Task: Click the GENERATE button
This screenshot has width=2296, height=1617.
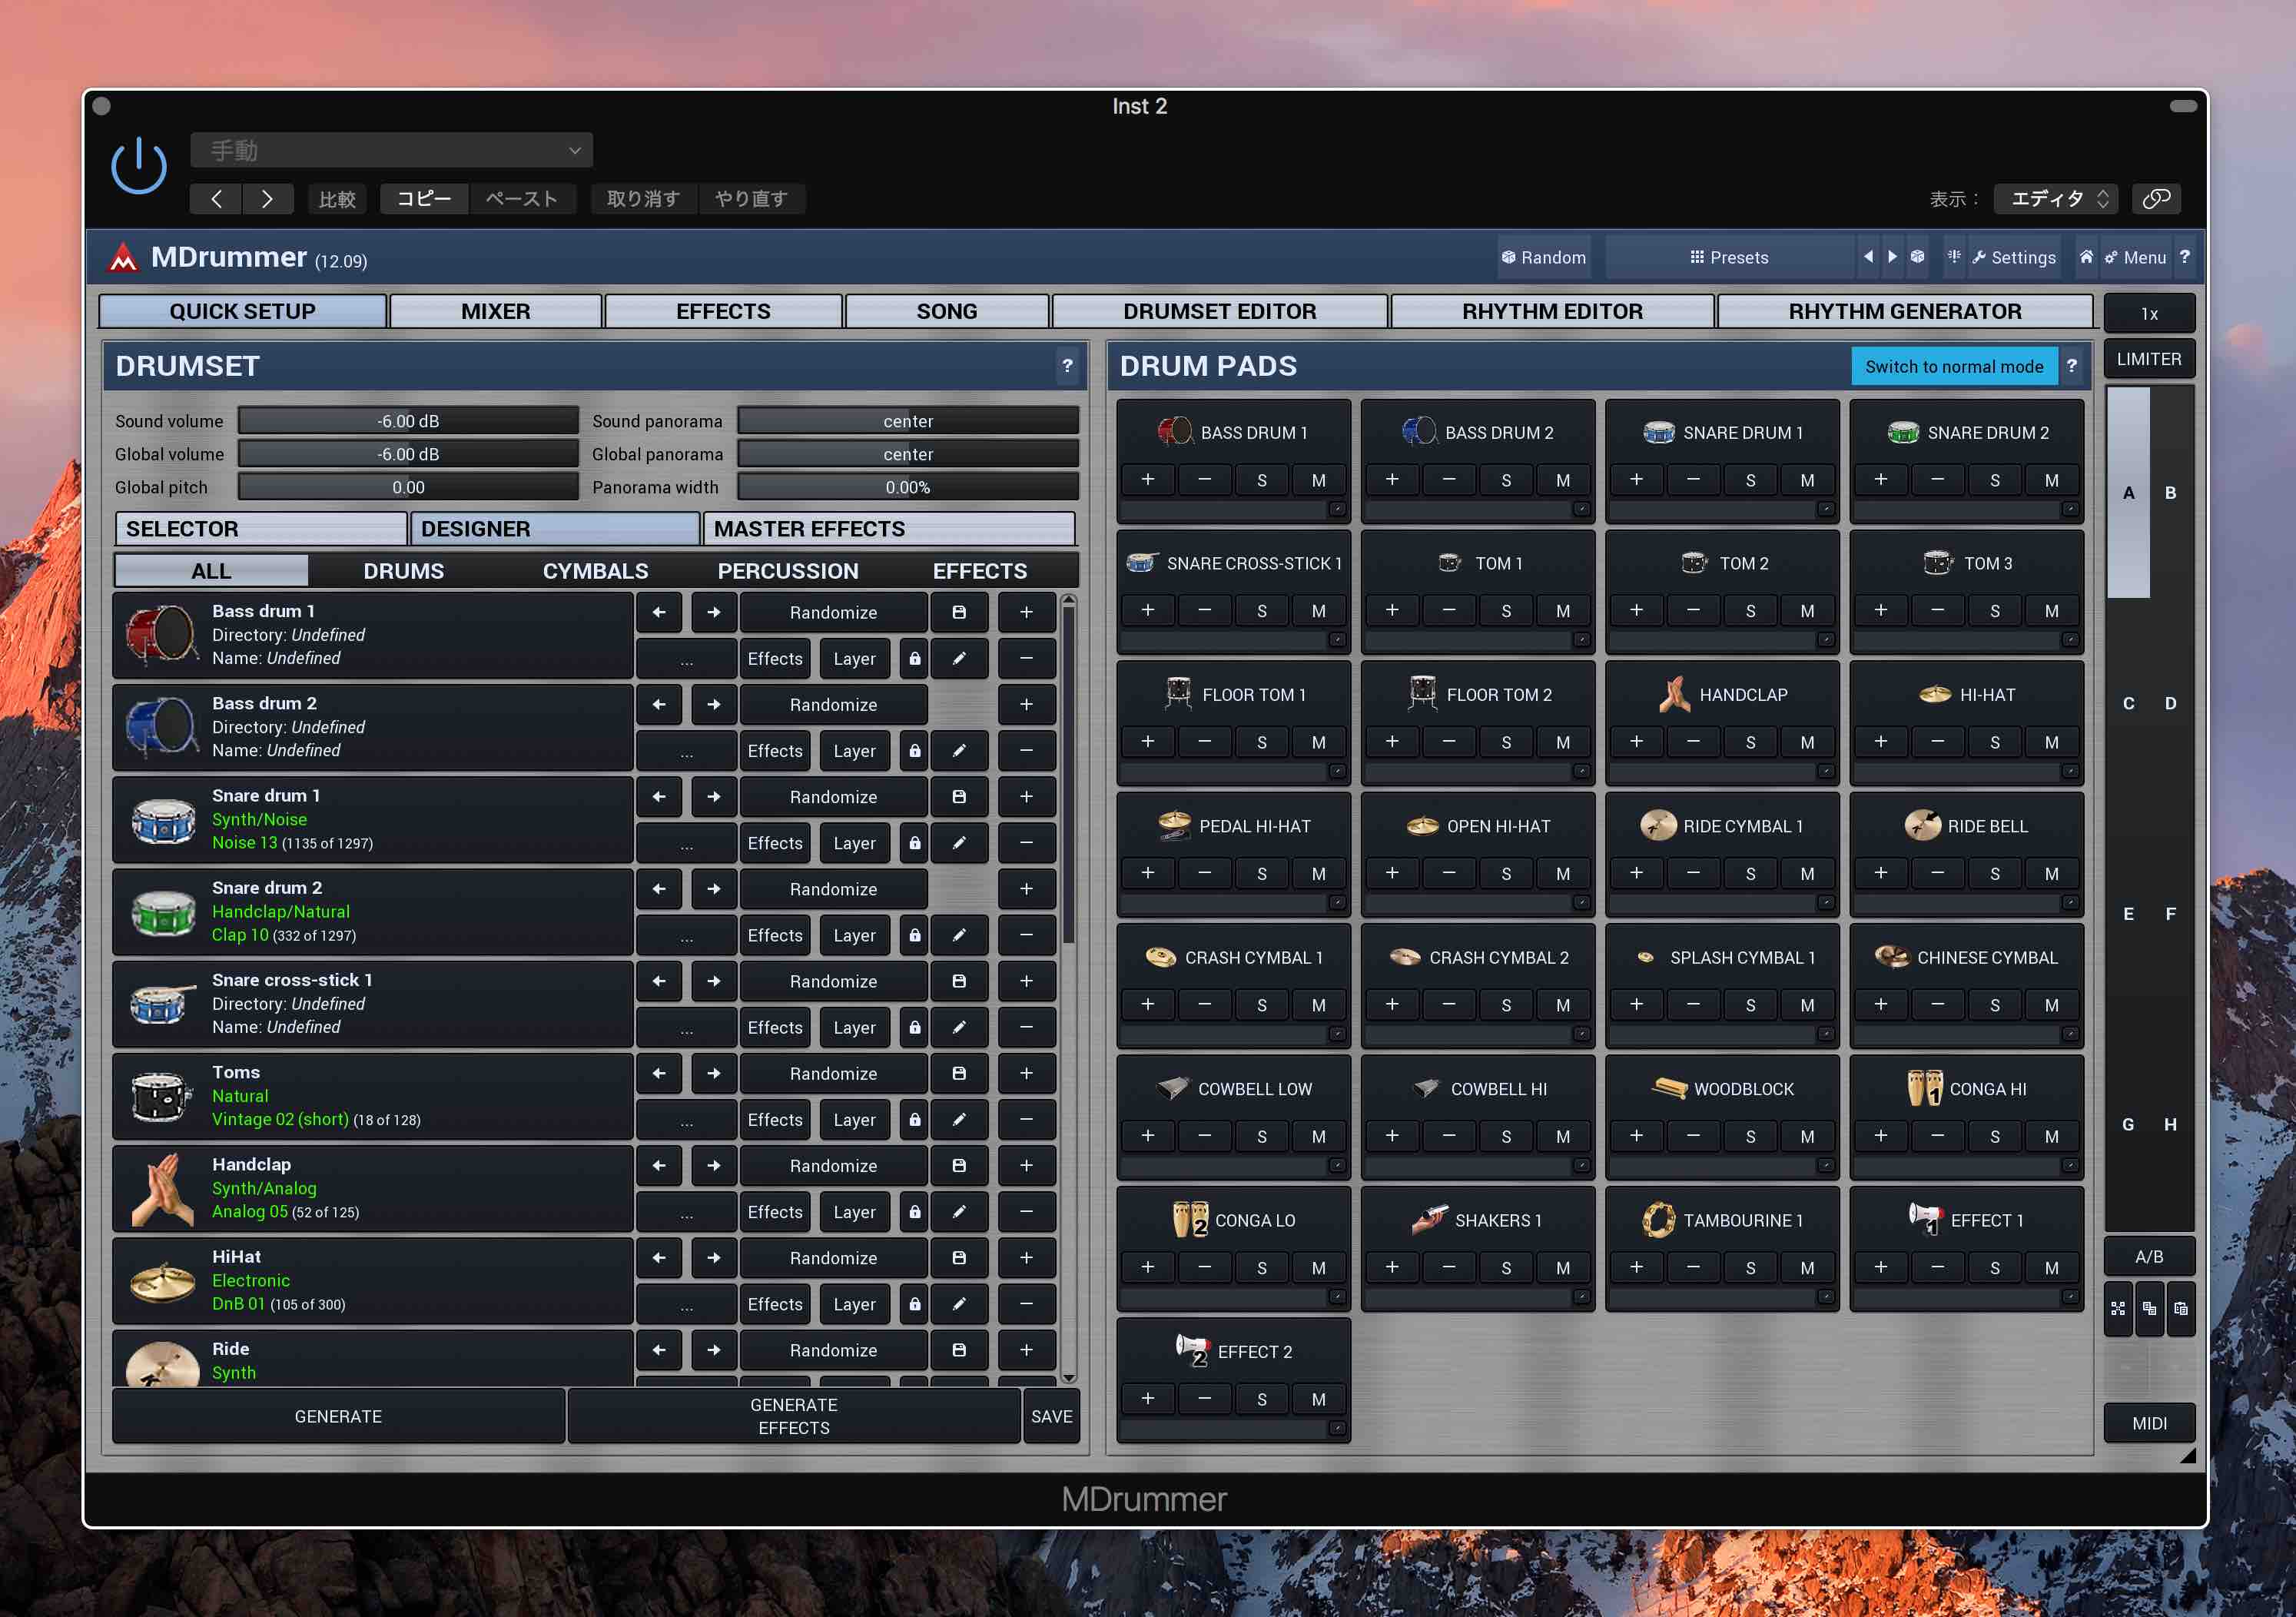Action: click(338, 1416)
